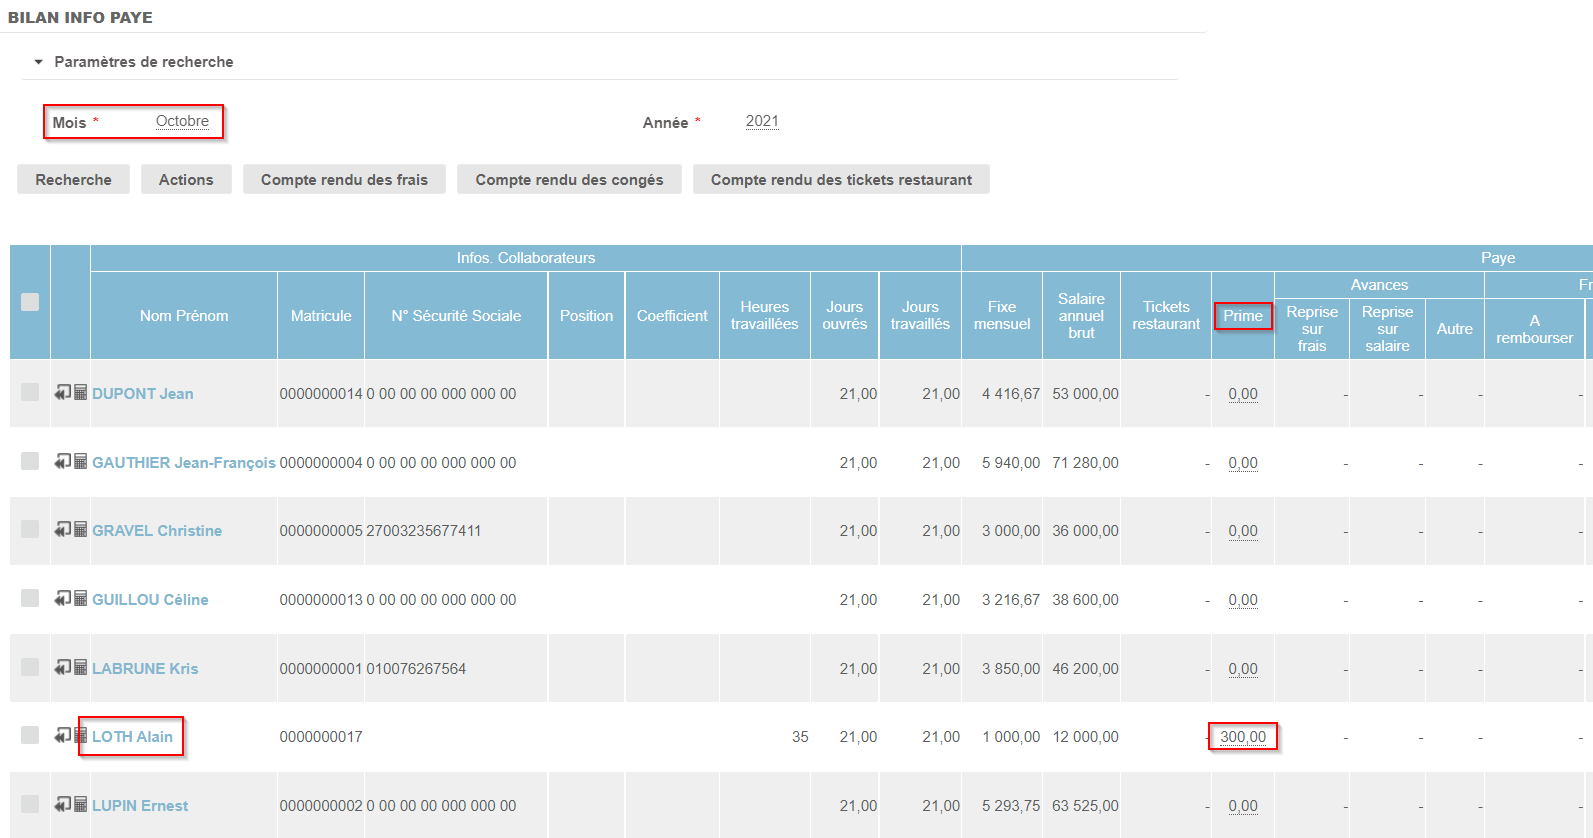
Task: Click Compte rendu des tickets restaurant button
Action: pyautogui.click(x=841, y=180)
